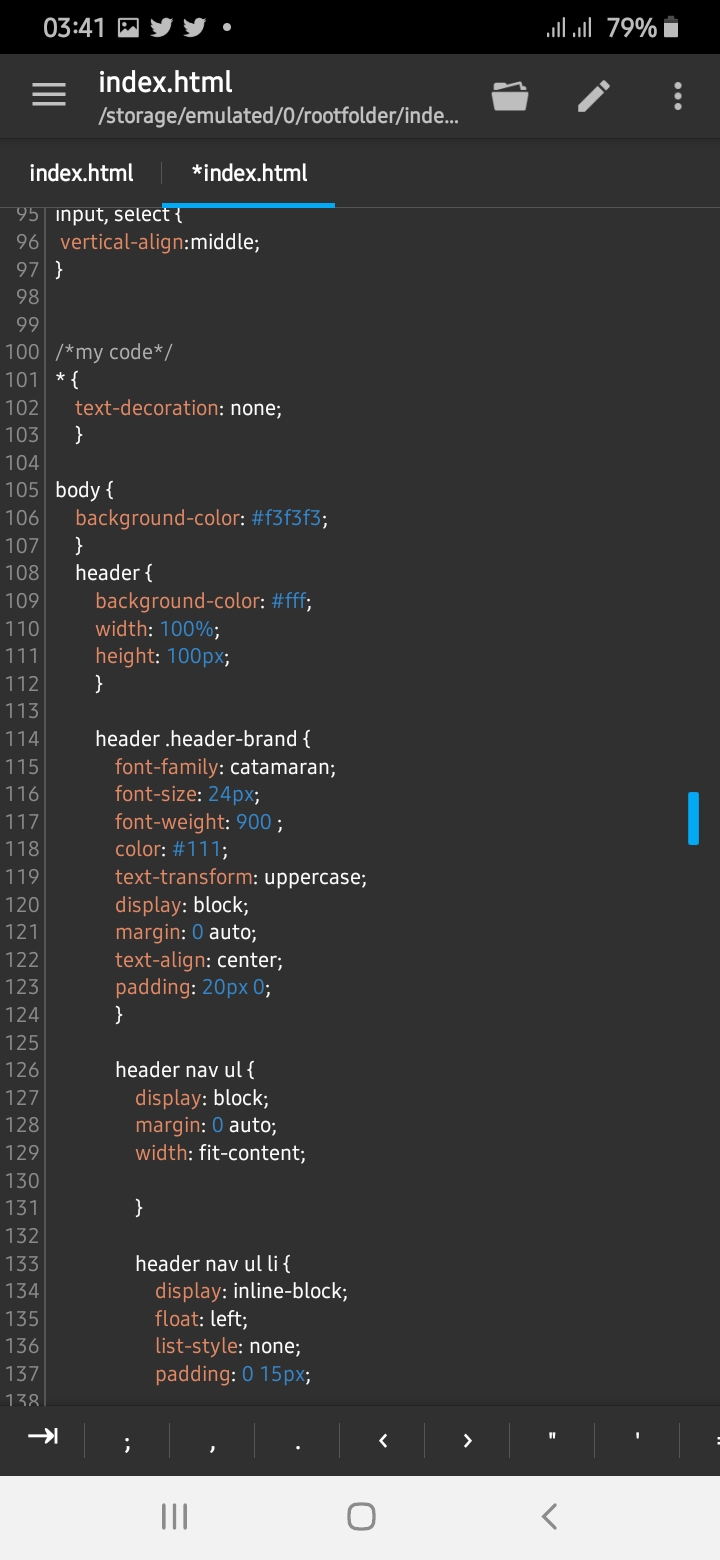This screenshot has height=1560, width=720.
Task: Insert a comma from the symbol bar
Action: point(213,1441)
